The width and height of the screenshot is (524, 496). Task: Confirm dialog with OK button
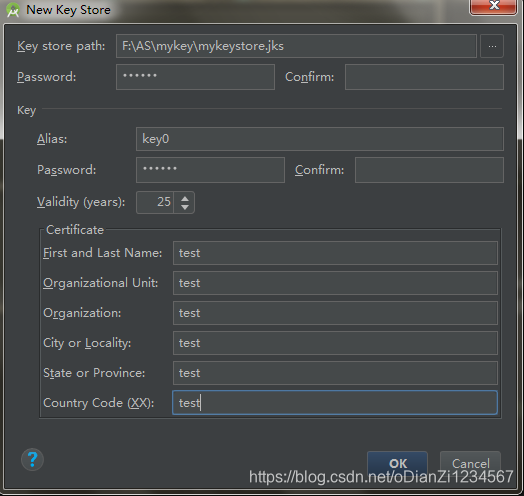pyautogui.click(x=397, y=463)
